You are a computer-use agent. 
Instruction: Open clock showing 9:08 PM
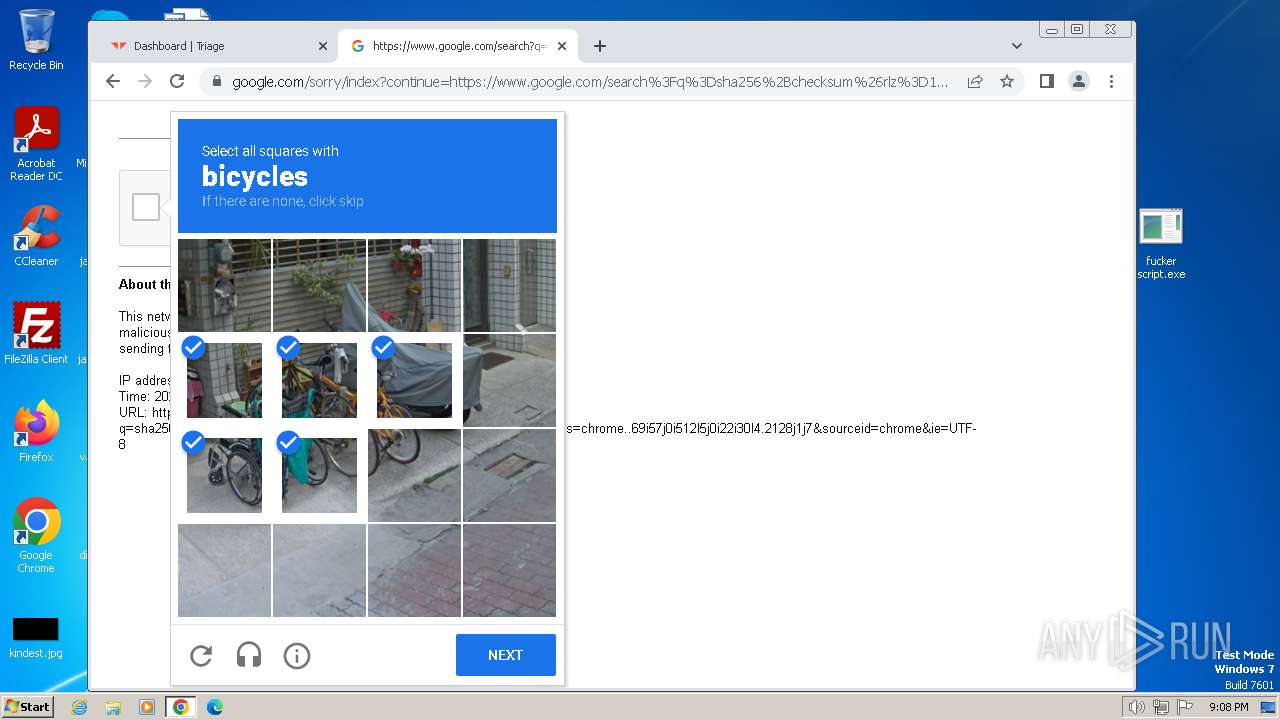click(1228, 707)
